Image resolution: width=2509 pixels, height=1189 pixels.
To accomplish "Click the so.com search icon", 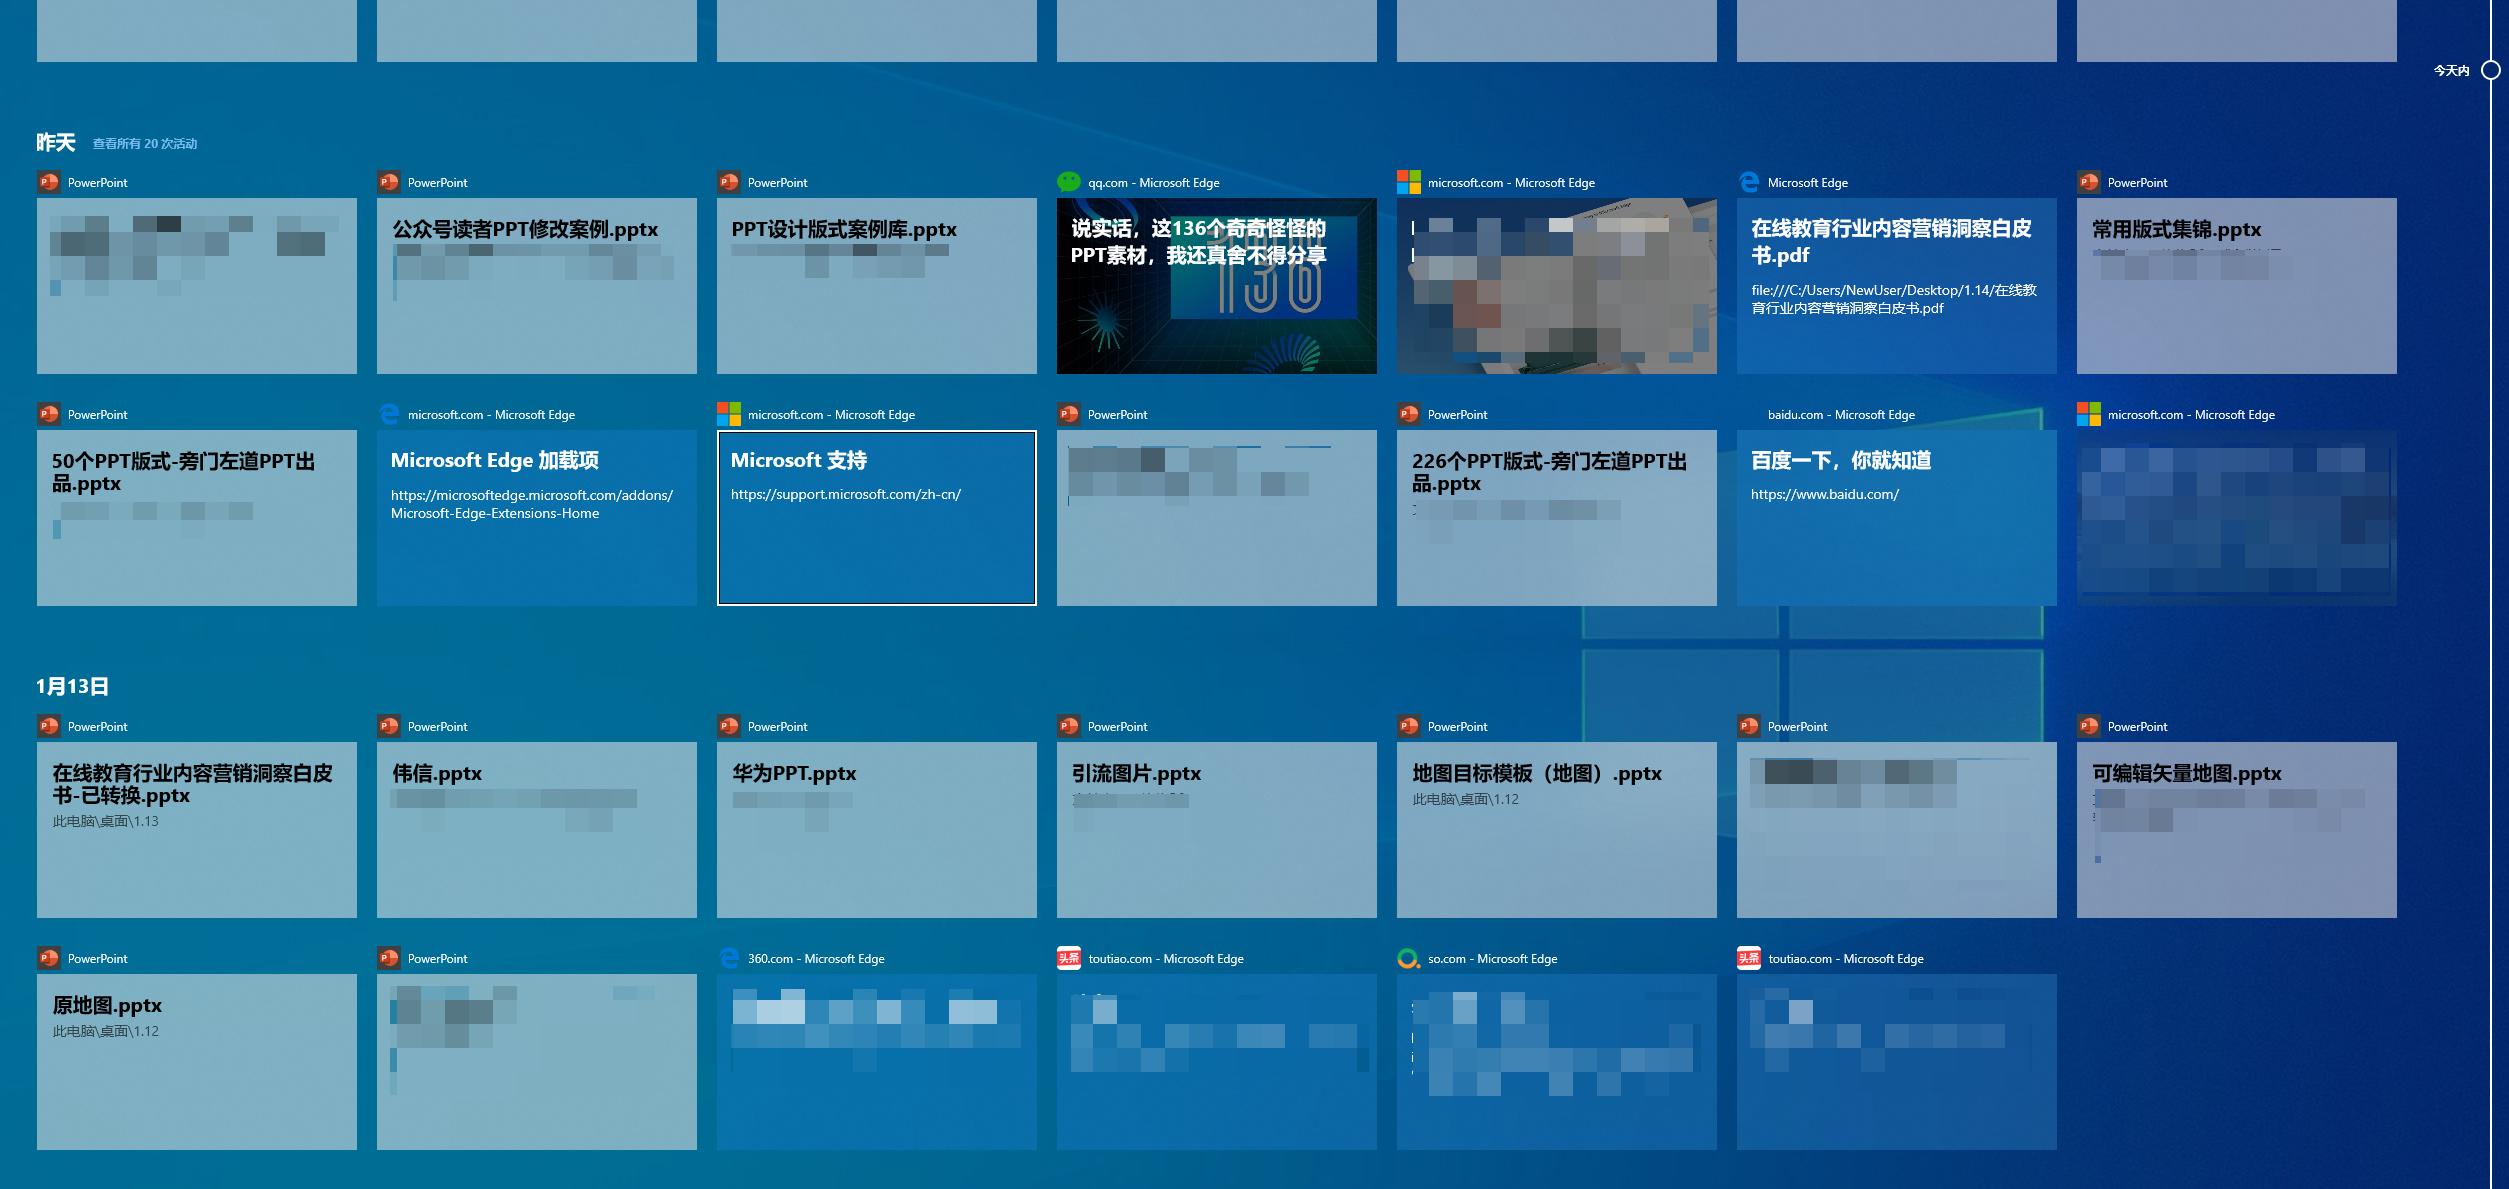I will point(1409,958).
